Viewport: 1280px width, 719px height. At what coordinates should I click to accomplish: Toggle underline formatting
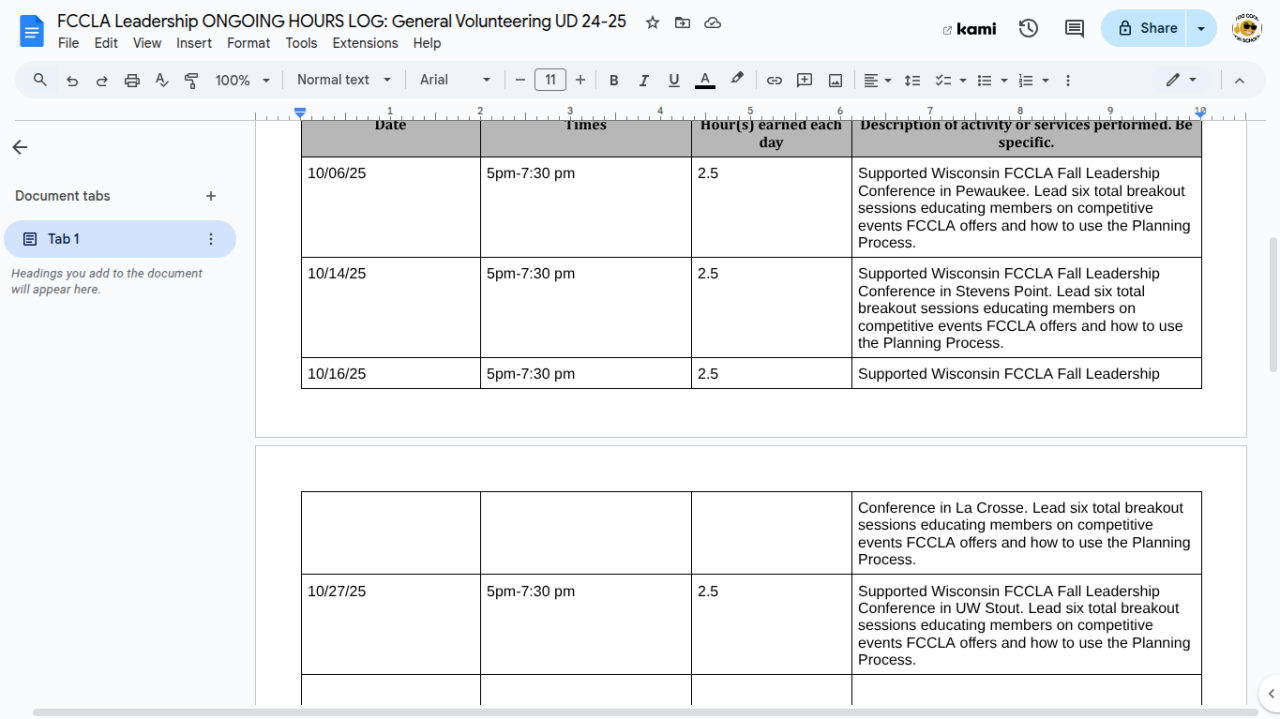(674, 80)
